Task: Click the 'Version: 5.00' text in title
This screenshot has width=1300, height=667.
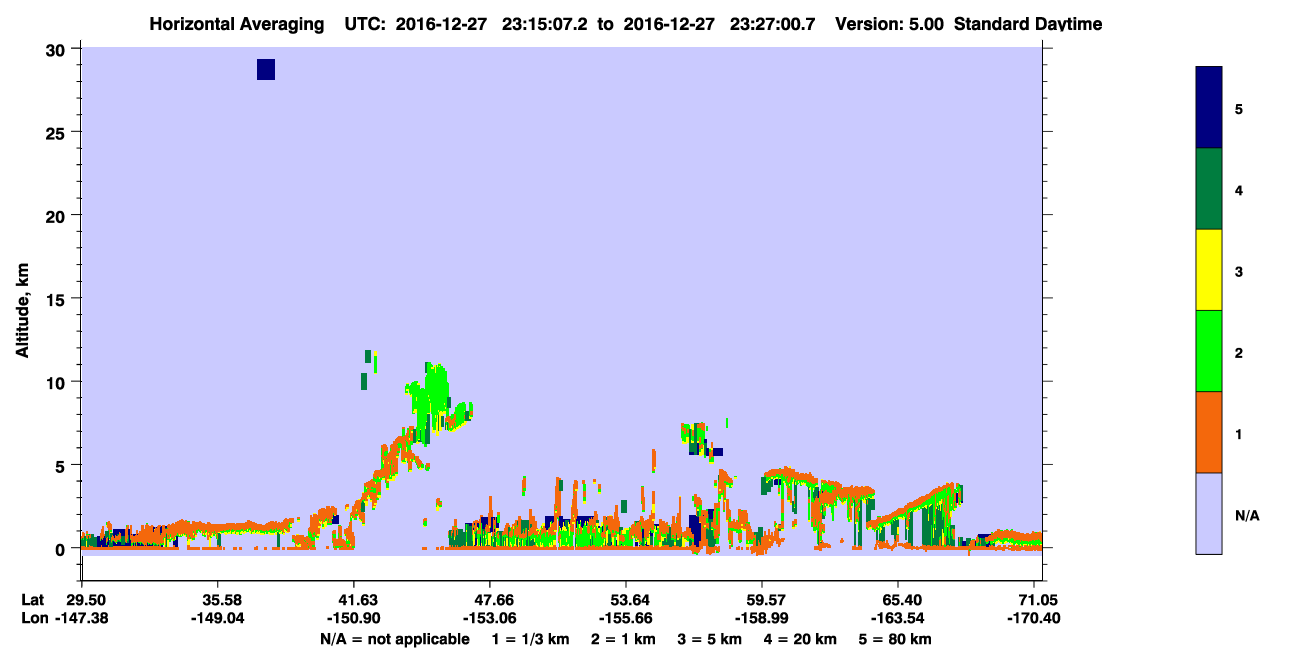Action: [889, 24]
